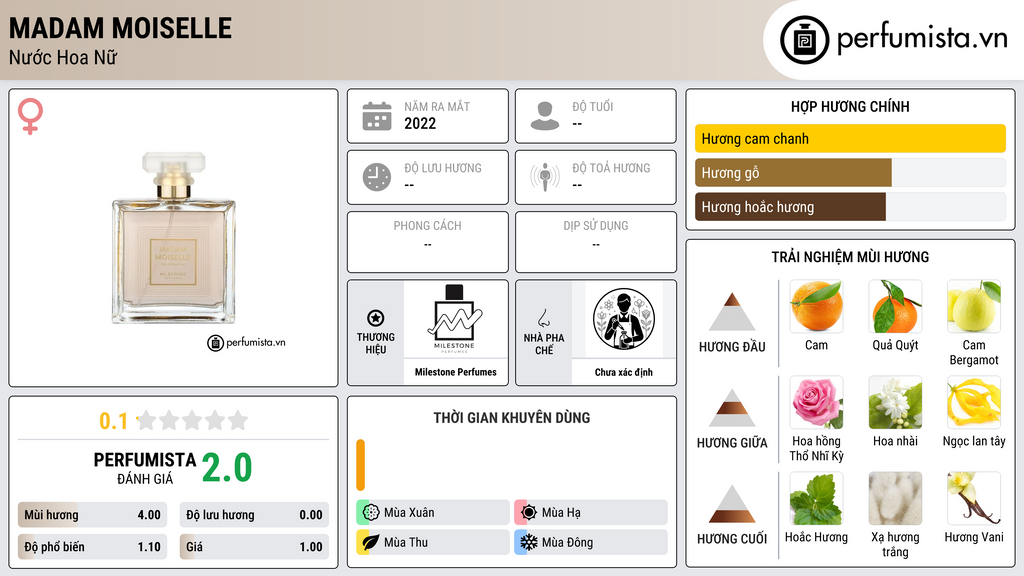Click the calendar icon beside Năm Ra Mắt
The height and width of the screenshot is (576, 1024).
pyautogui.click(x=377, y=116)
